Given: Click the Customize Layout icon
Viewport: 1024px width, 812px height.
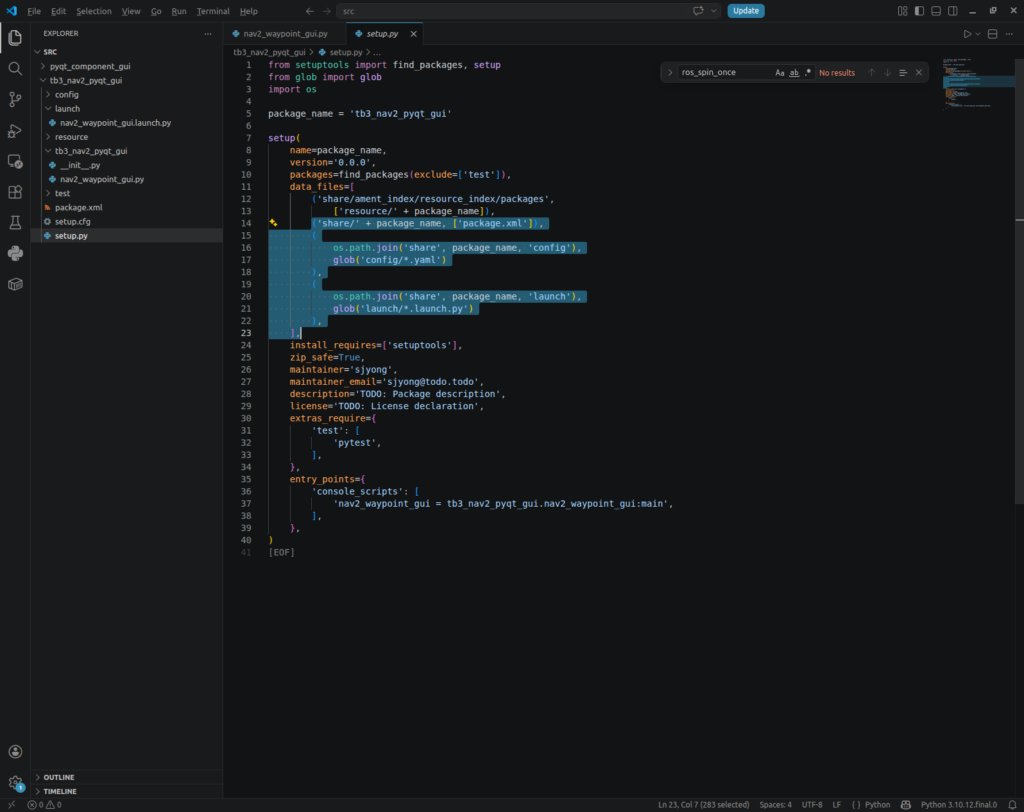Looking at the screenshot, I should coord(903,11).
